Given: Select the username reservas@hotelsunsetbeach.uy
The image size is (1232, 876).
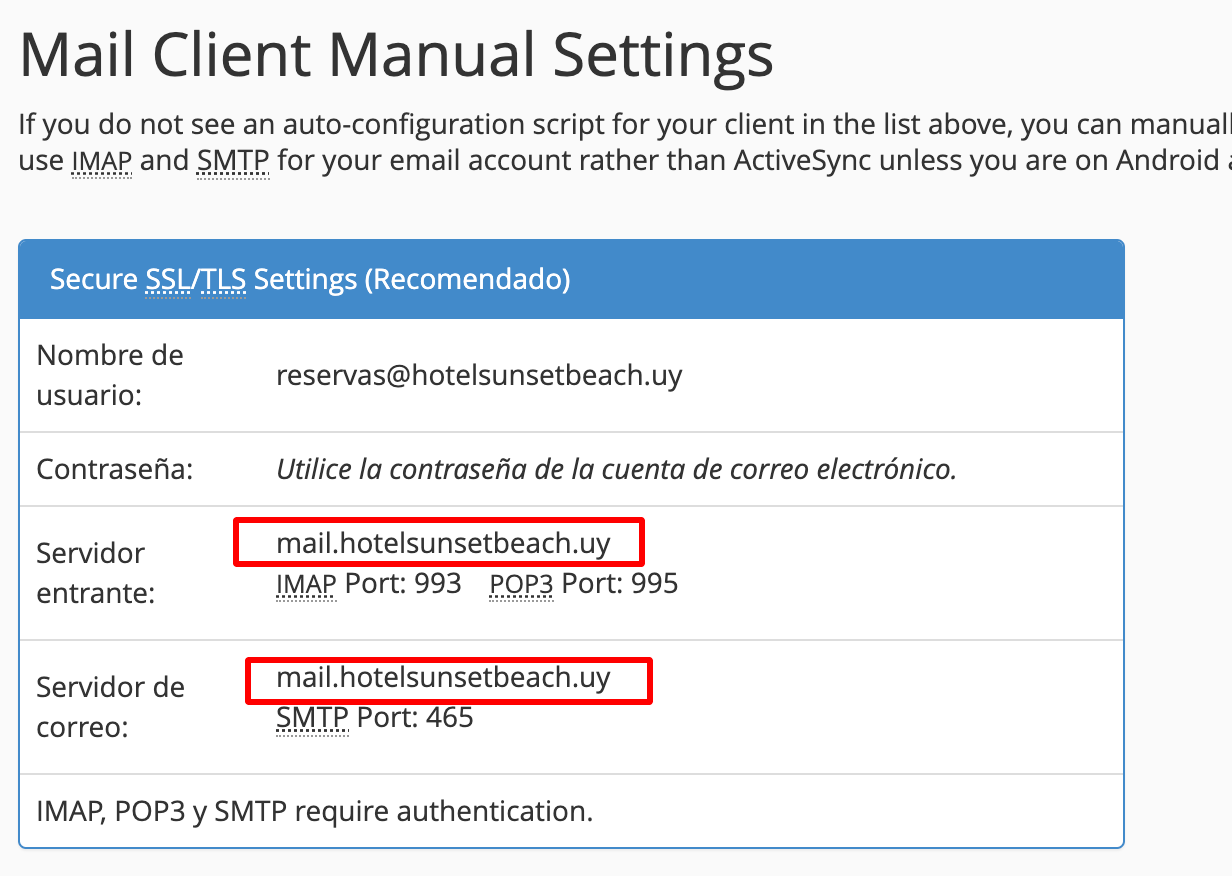Looking at the screenshot, I should pyautogui.click(x=480, y=375).
